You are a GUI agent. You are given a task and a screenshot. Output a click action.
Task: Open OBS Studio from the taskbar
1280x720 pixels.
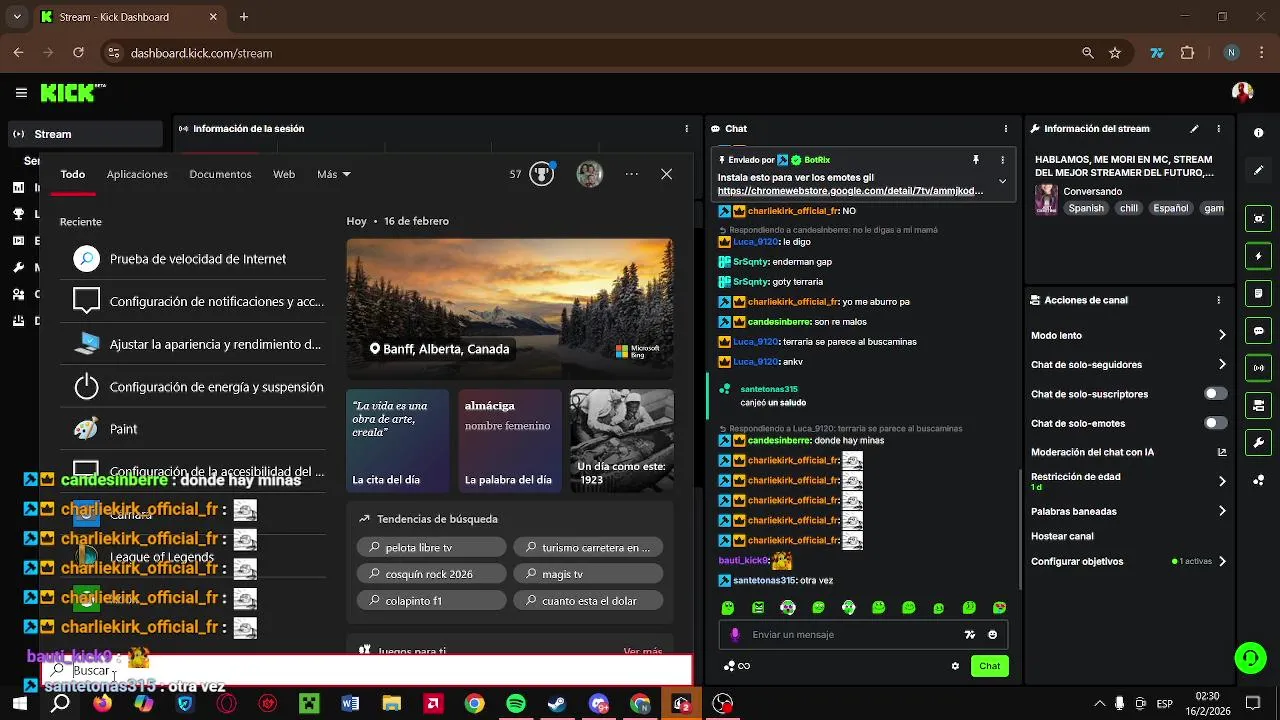[x=723, y=704]
